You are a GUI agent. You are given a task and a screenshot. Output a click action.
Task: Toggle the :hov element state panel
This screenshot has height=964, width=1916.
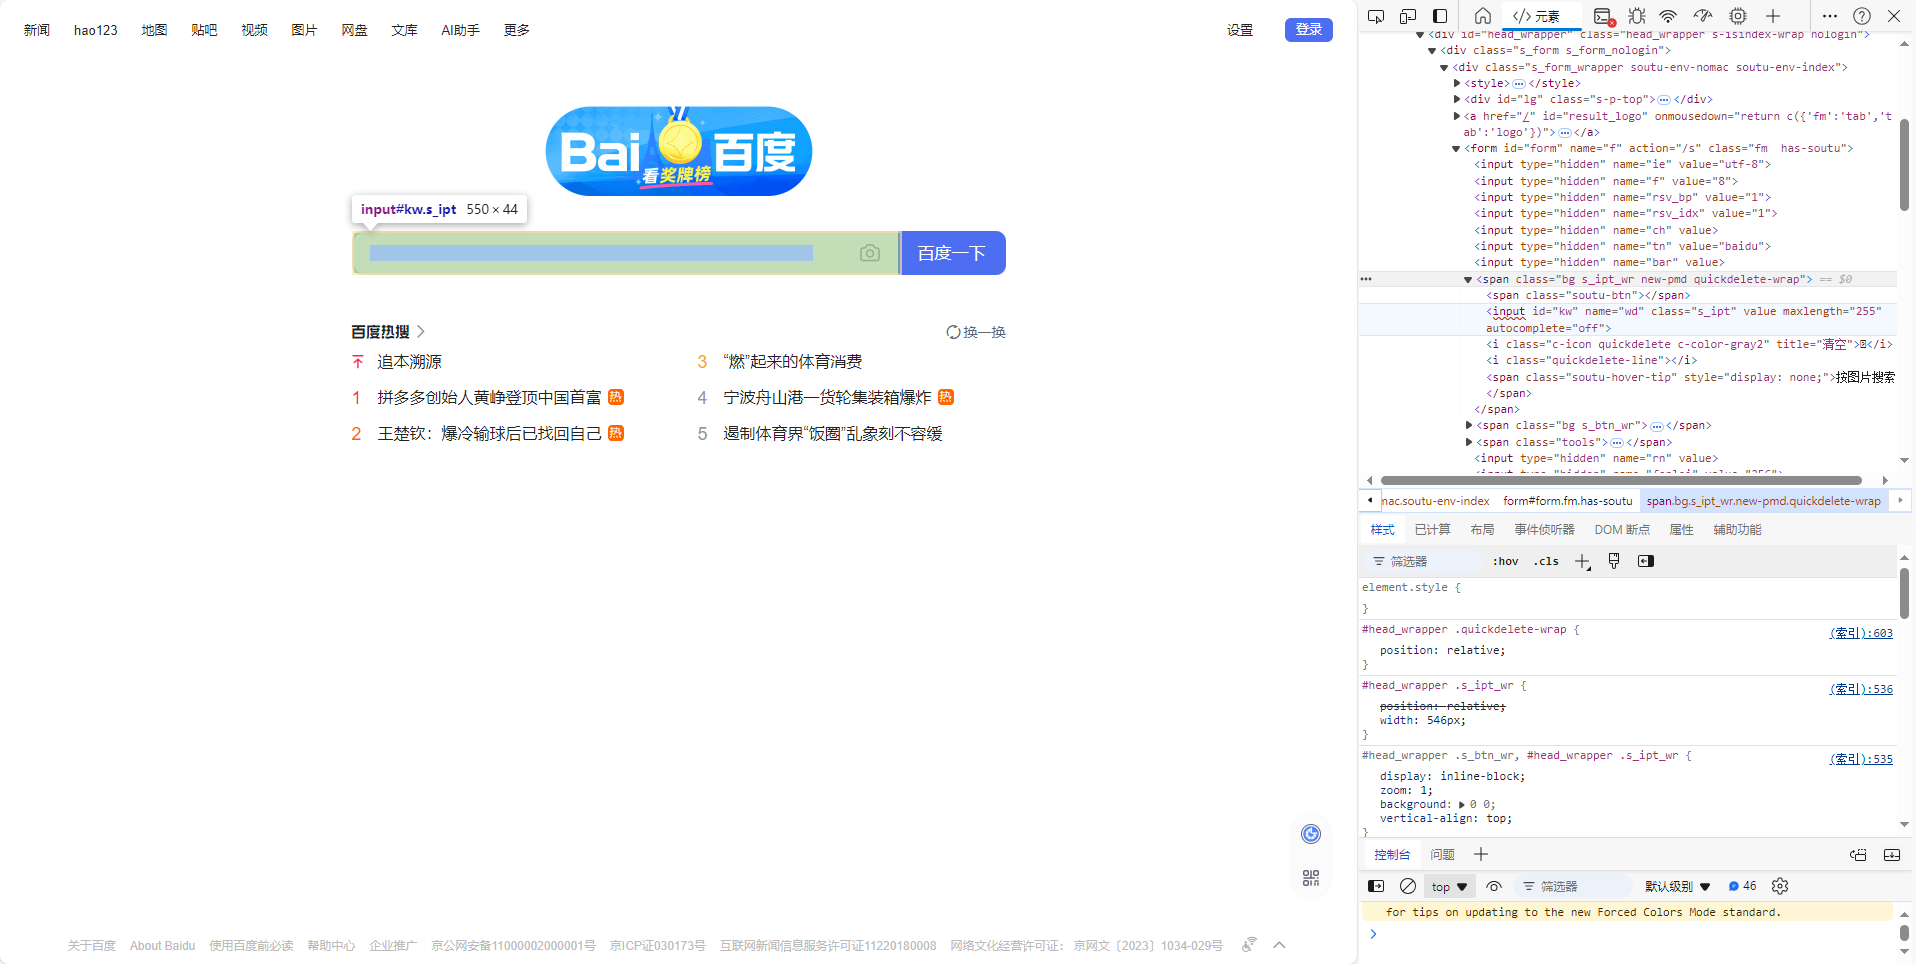pos(1505,561)
